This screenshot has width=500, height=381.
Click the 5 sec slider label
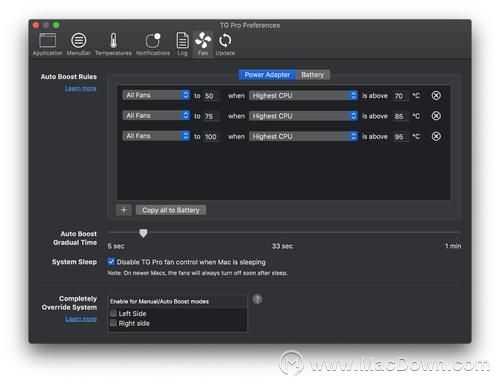click(116, 246)
